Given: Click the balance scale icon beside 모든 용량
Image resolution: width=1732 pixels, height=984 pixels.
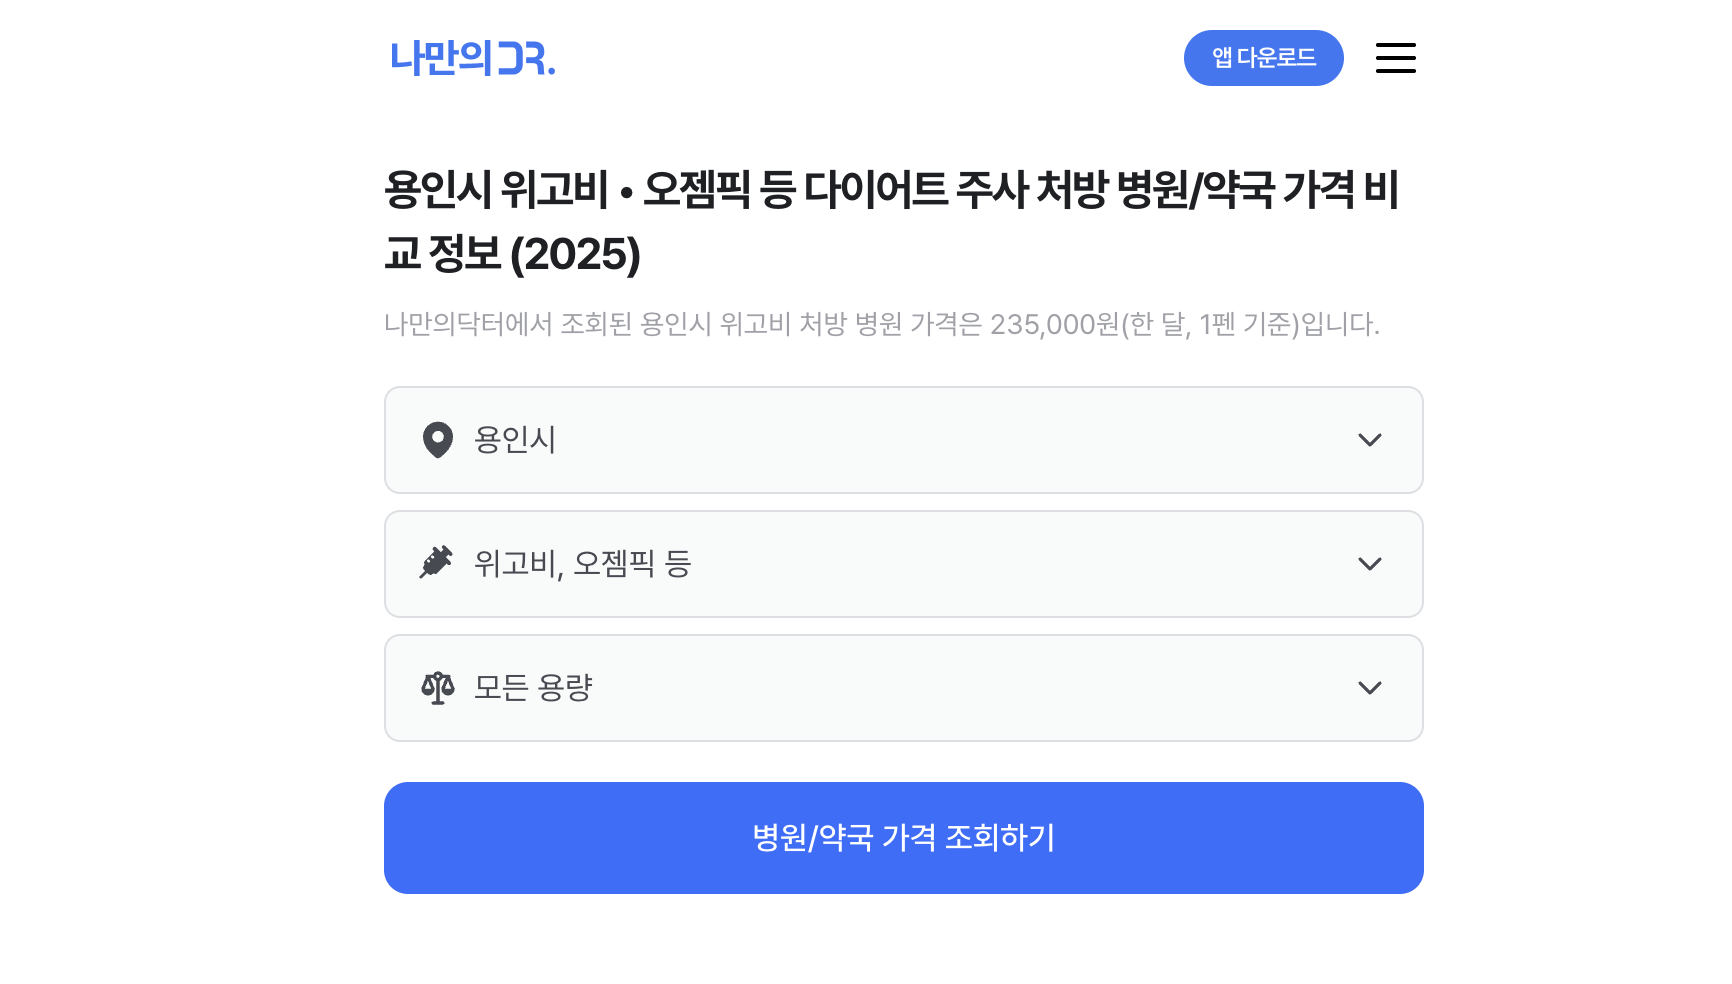Looking at the screenshot, I should tap(438, 687).
